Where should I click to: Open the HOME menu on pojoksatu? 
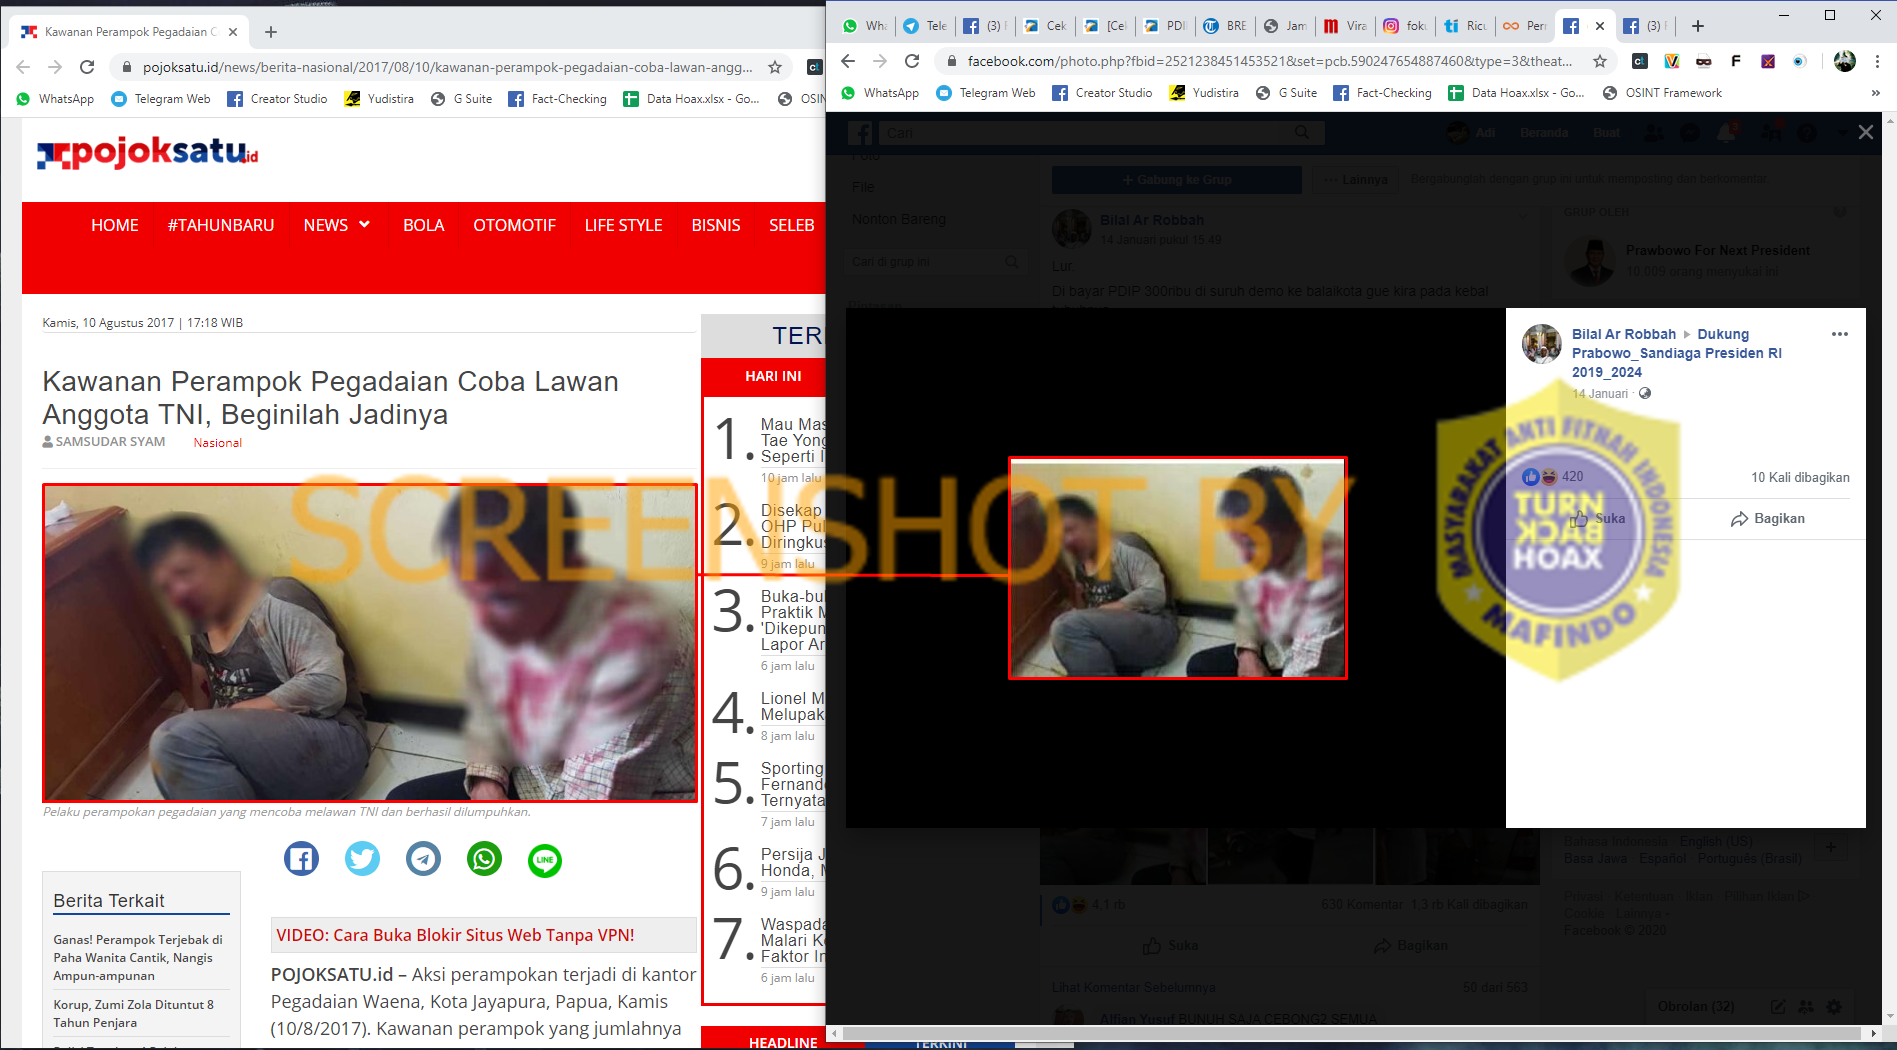click(115, 225)
